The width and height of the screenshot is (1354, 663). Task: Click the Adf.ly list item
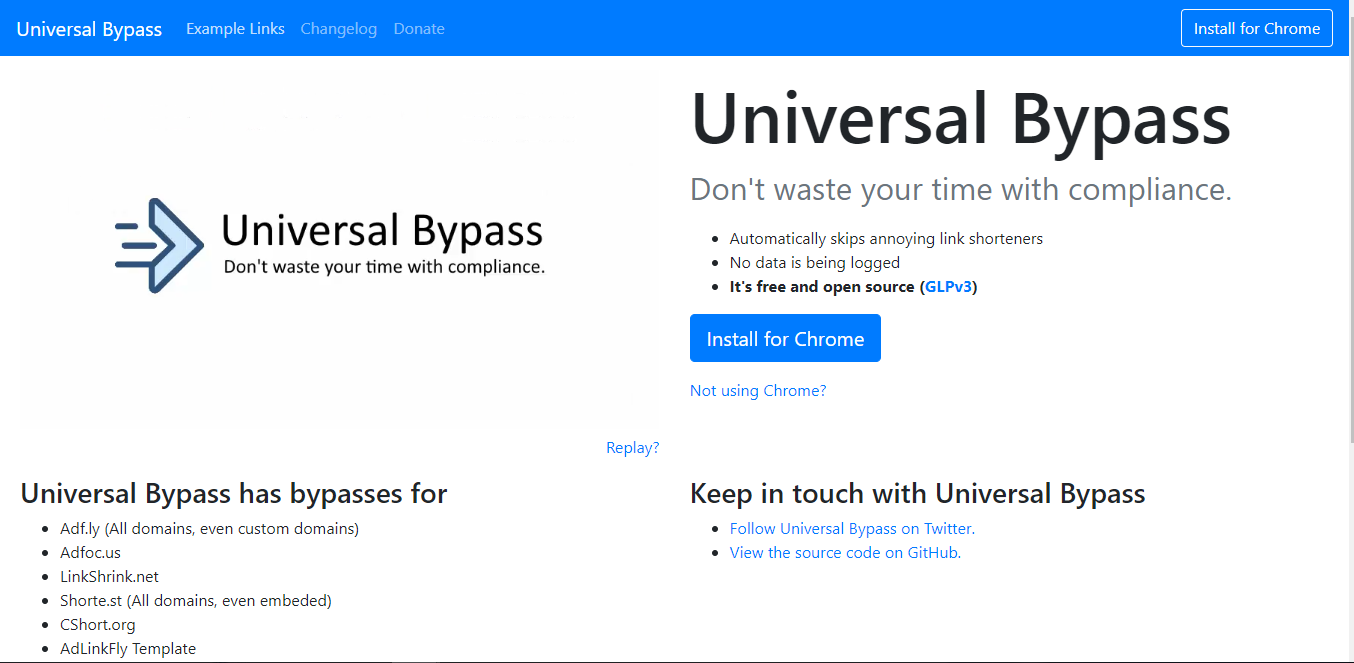209,529
